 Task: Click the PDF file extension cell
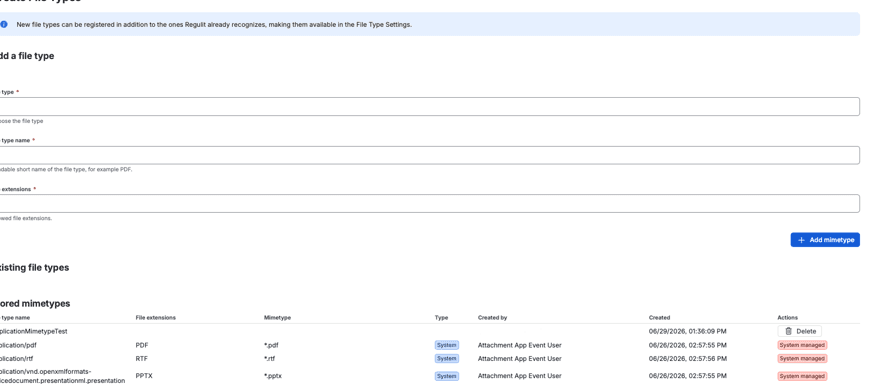click(142, 345)
